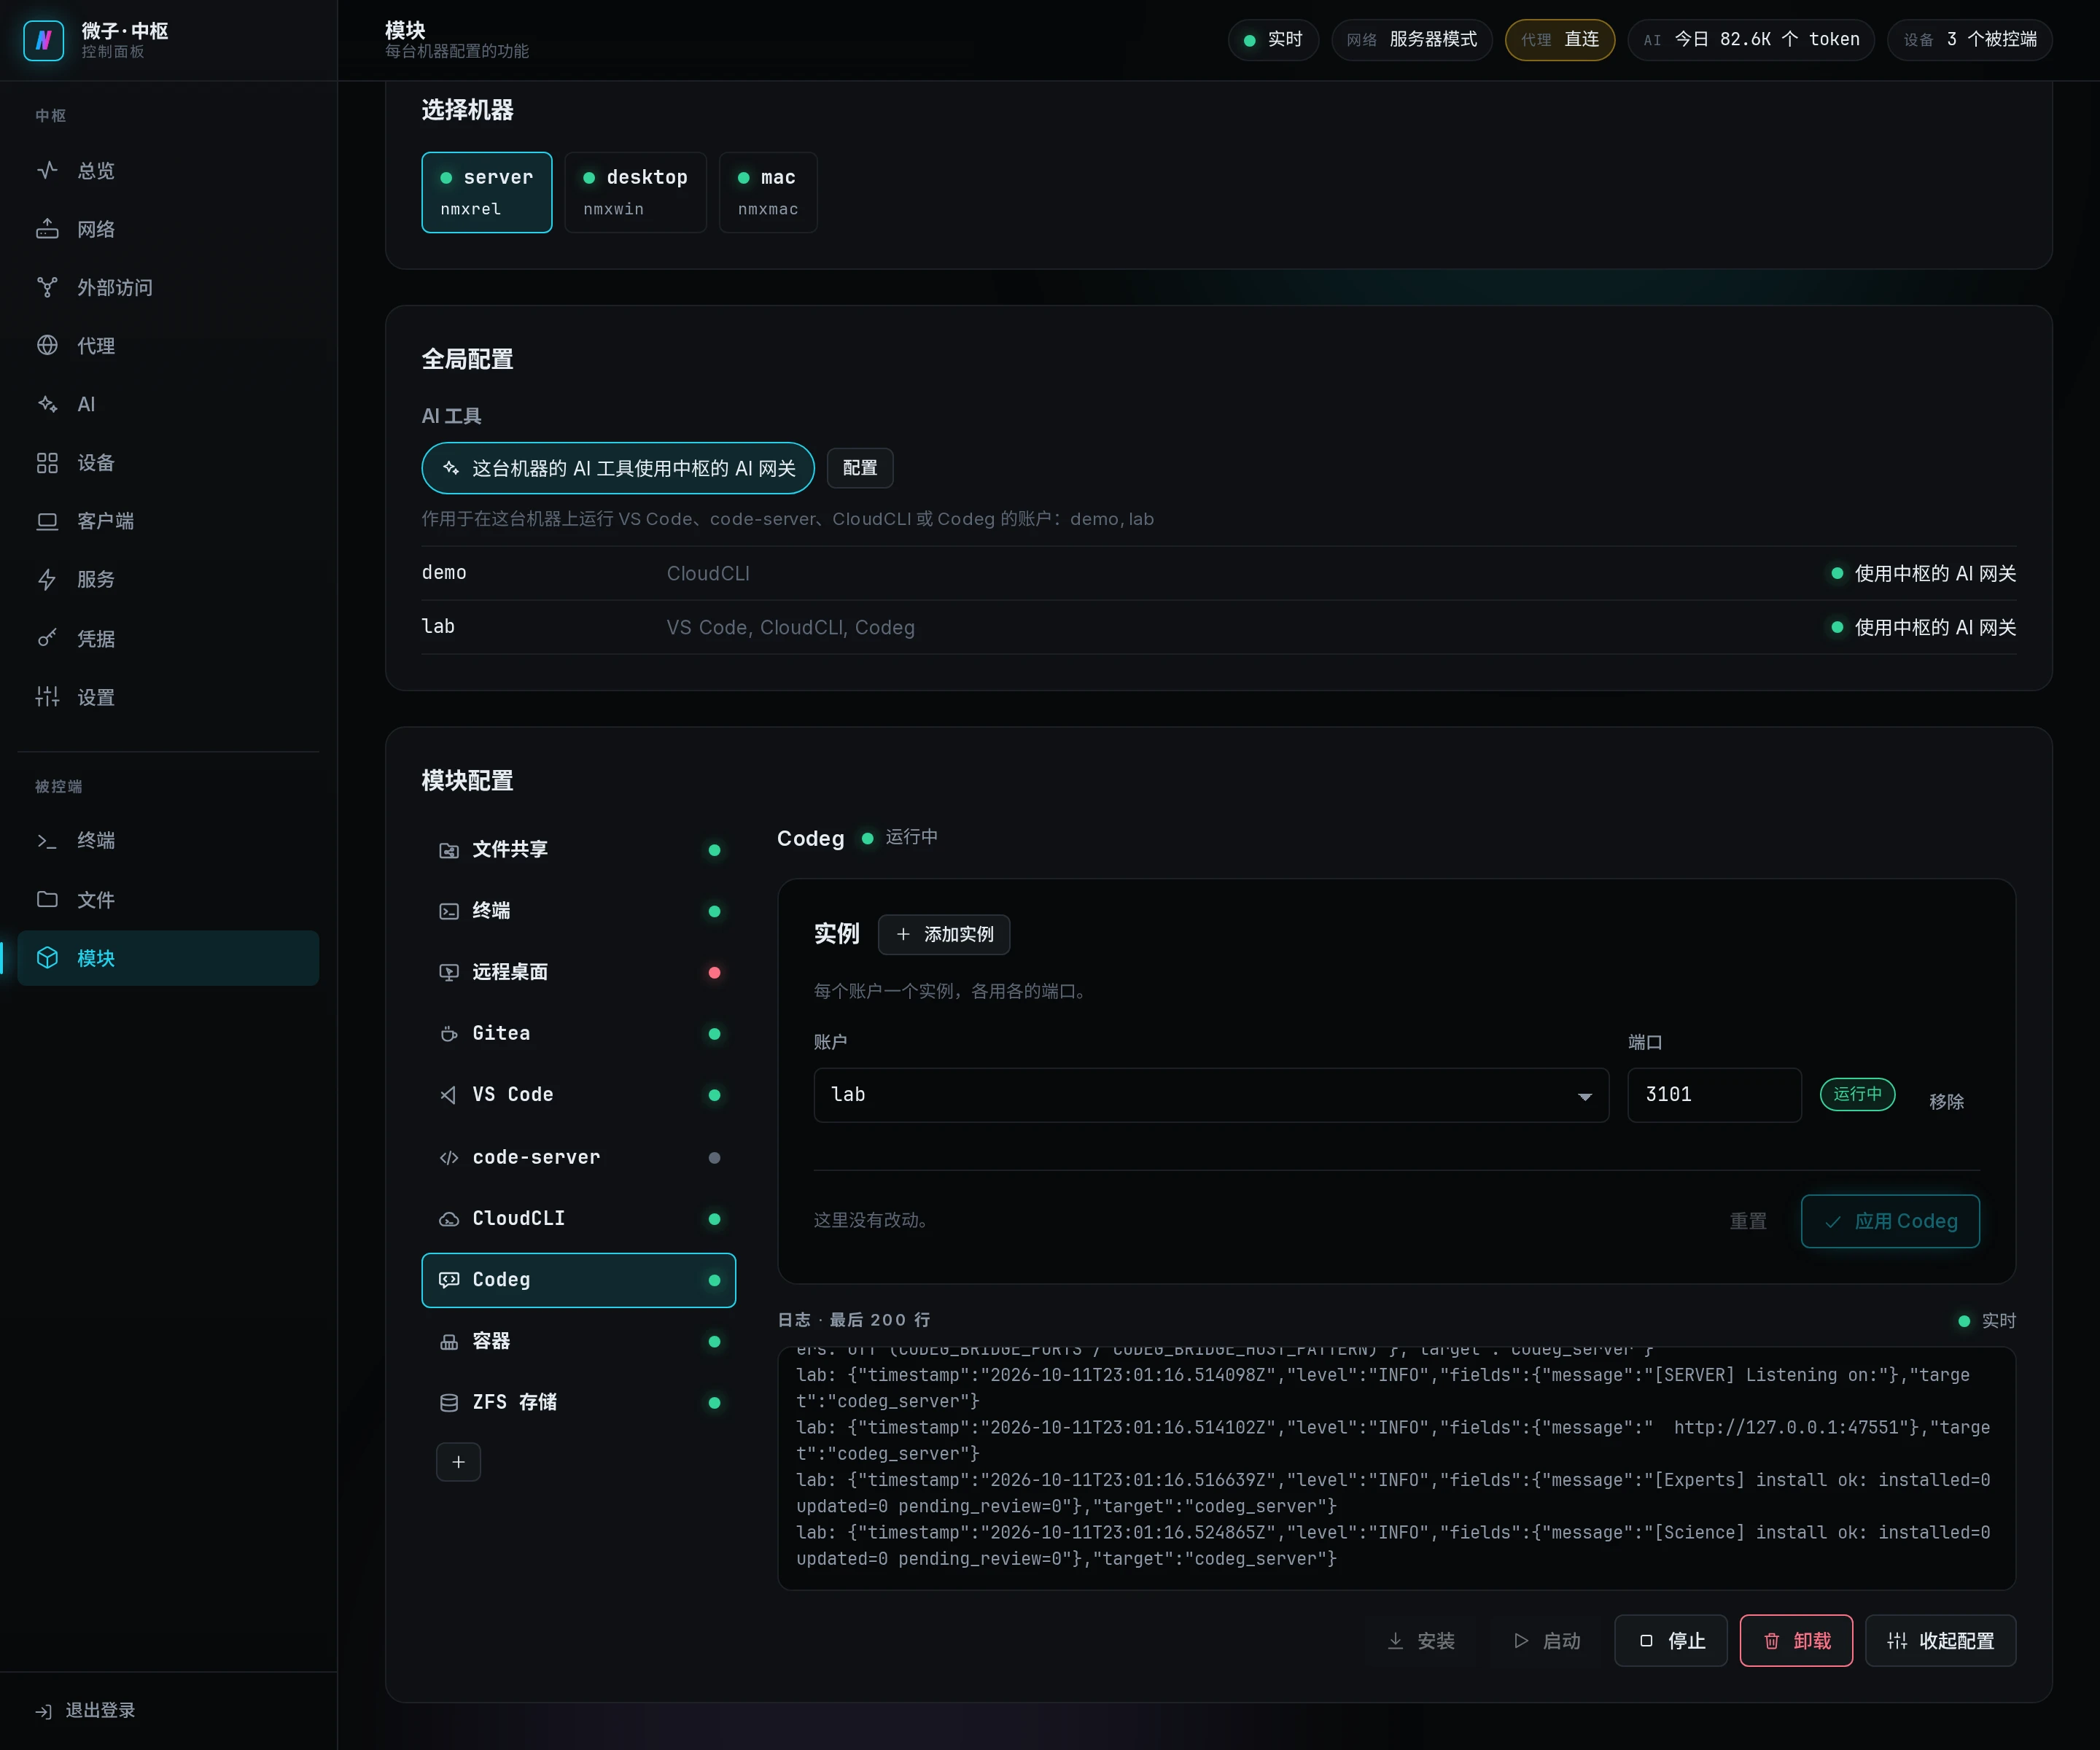The width and height of the screenshot is (2100, 1750).
Task: Select the mac nmxmac machine
Action: tap(768, 192)
